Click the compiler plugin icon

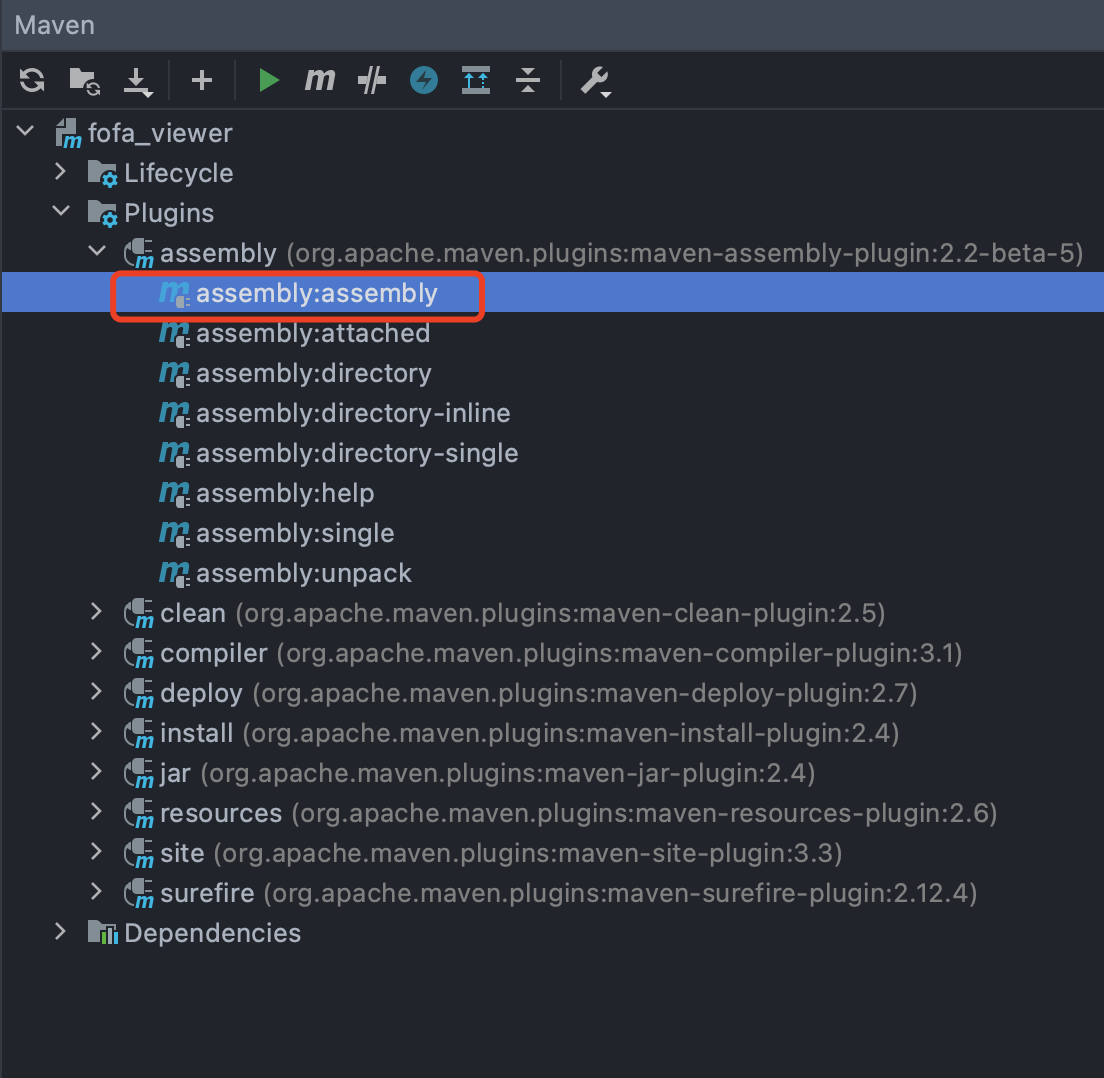(139, 653)
